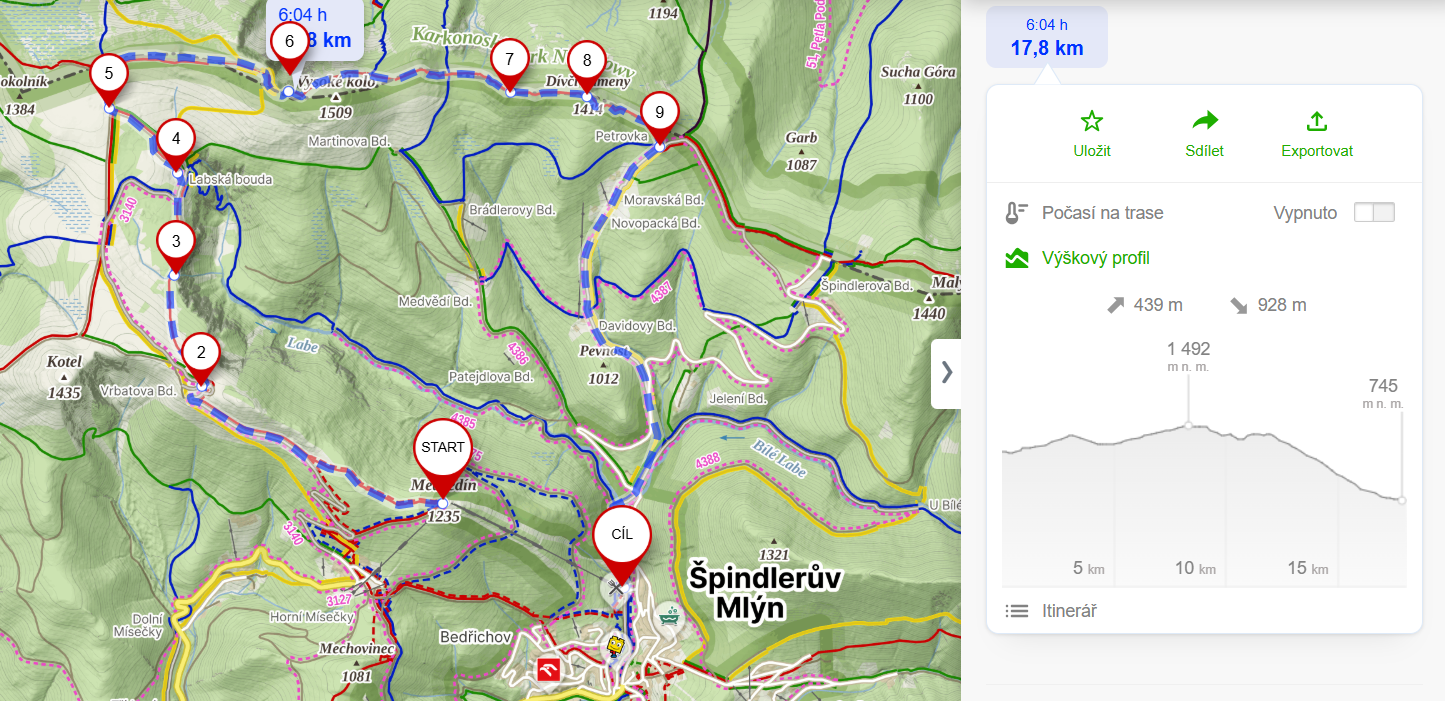Image resolution: width=1445 pixels, height=701 pixels.
Task: Click the Sdílet button
Action: coord(1206,134)
